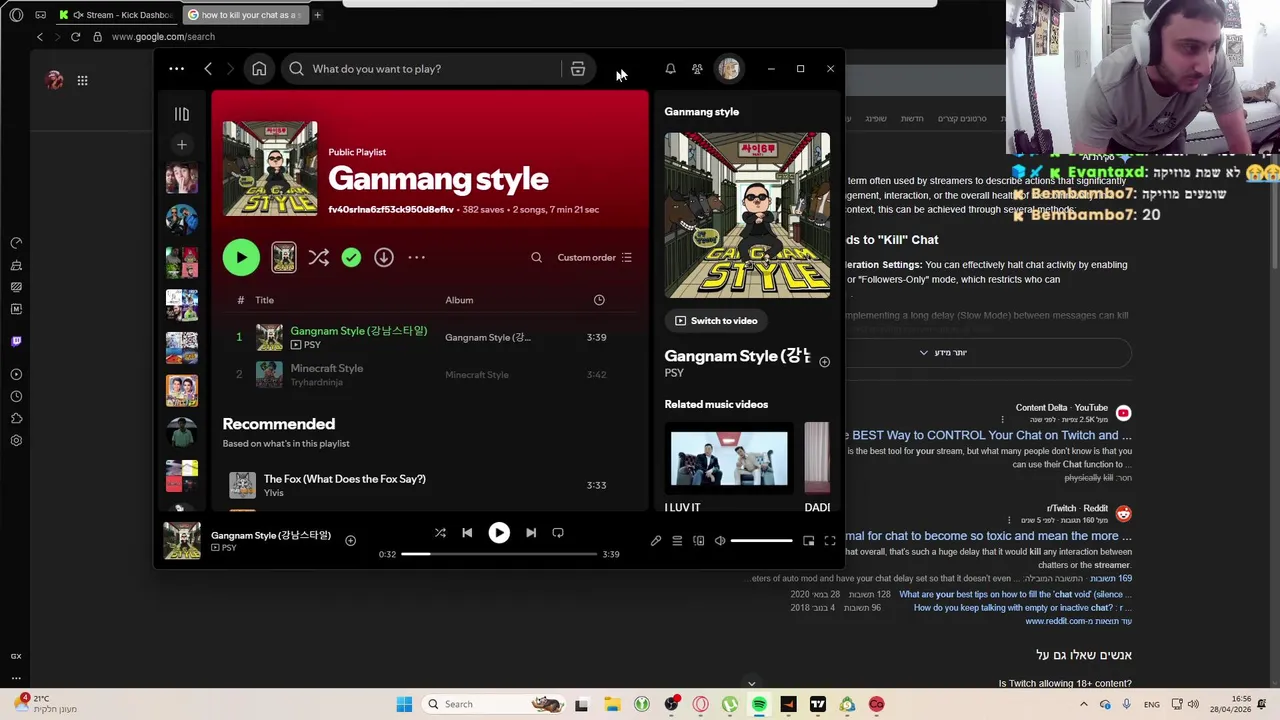The width and height of the screenshot is (1280, 720).
Task: Click the Title column header
Action: (264, 300)
